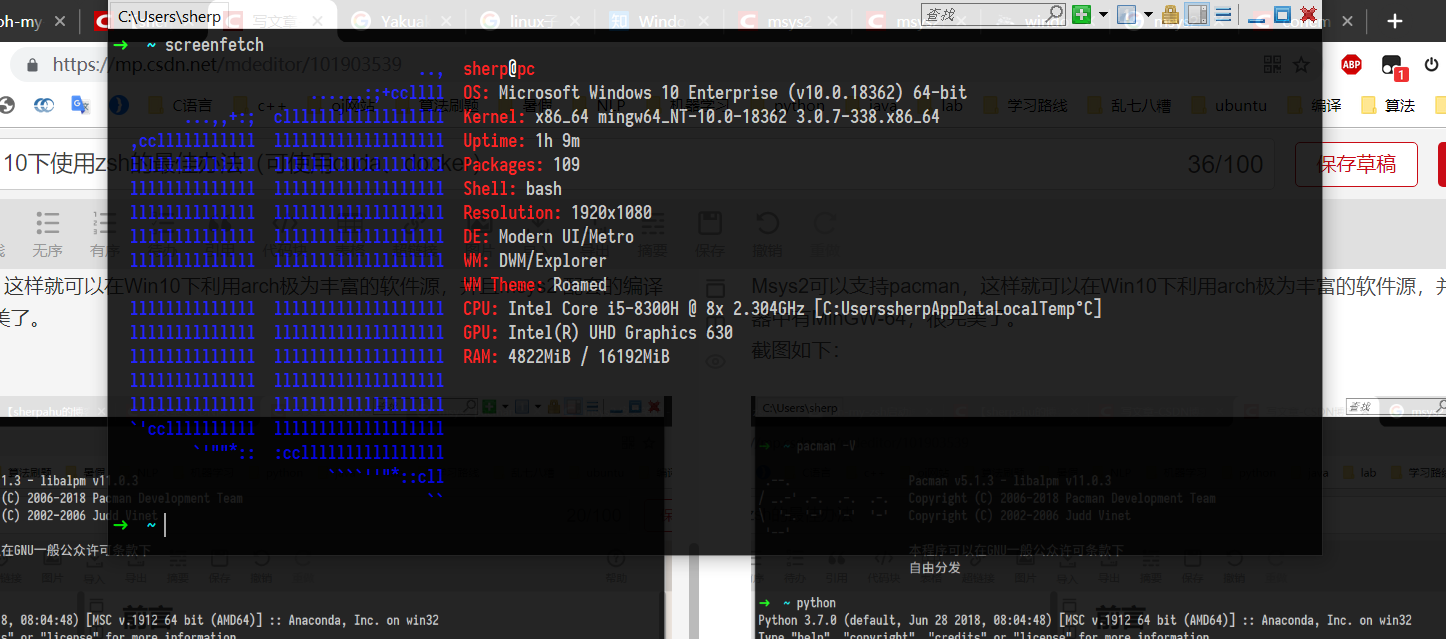Click the 撤销 undo icon
The image size is (1446, 639).
pyautogui.click(x=767, y=222)
